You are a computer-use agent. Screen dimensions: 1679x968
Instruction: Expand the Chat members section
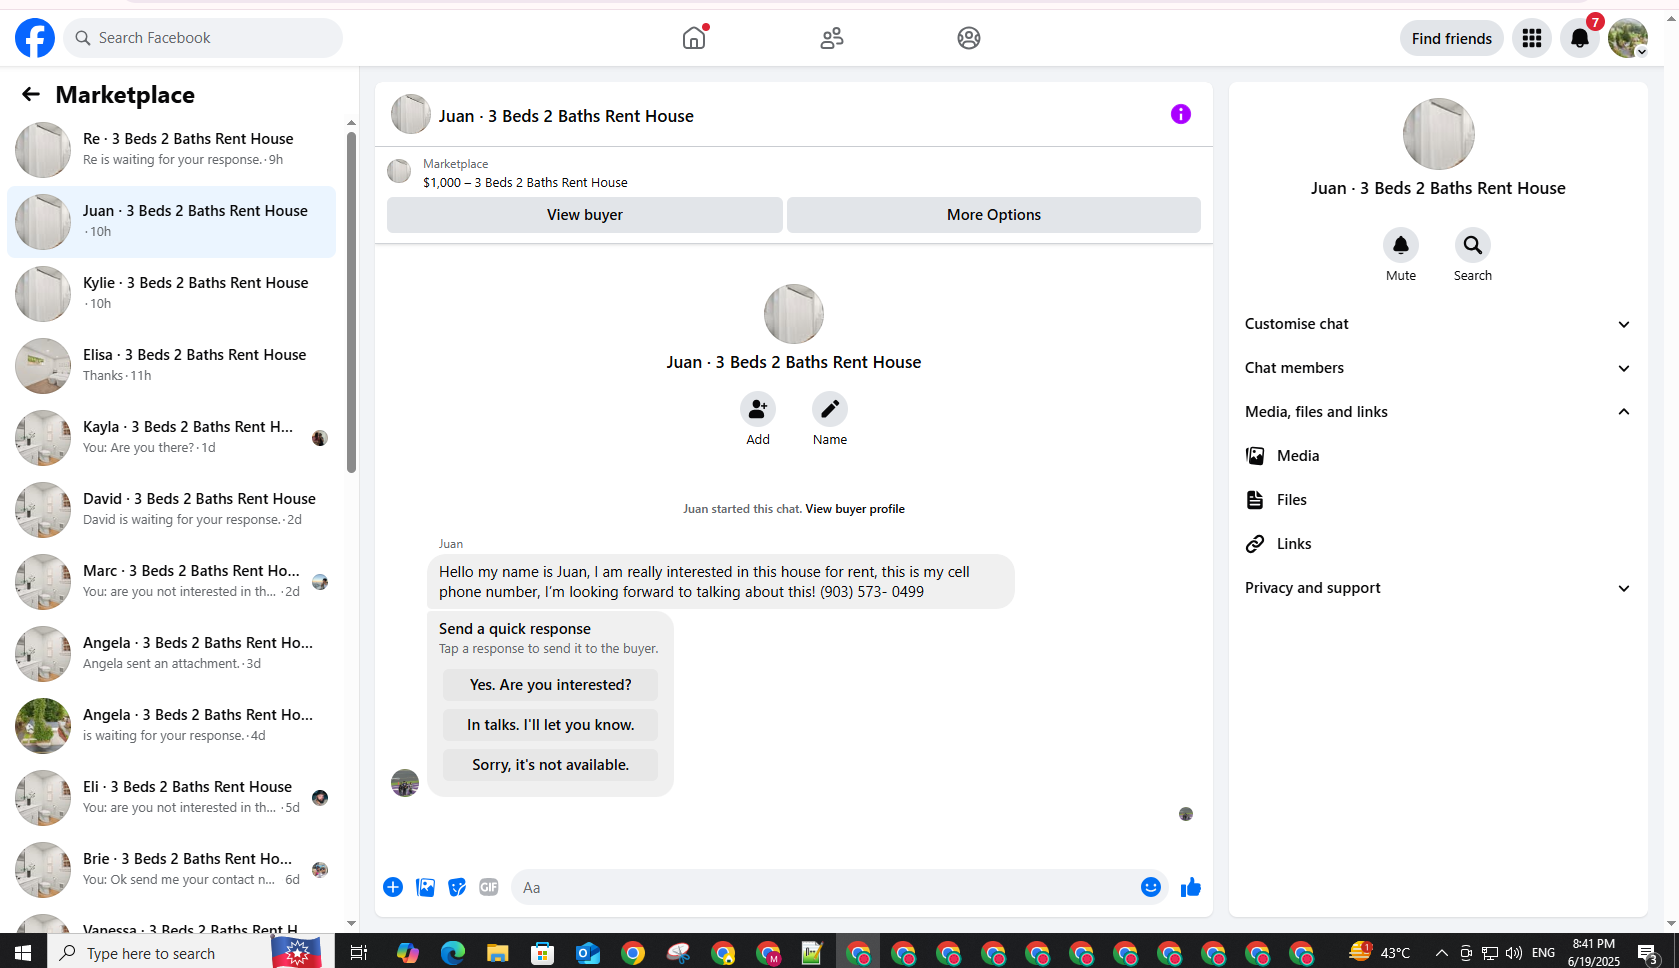1438,368
